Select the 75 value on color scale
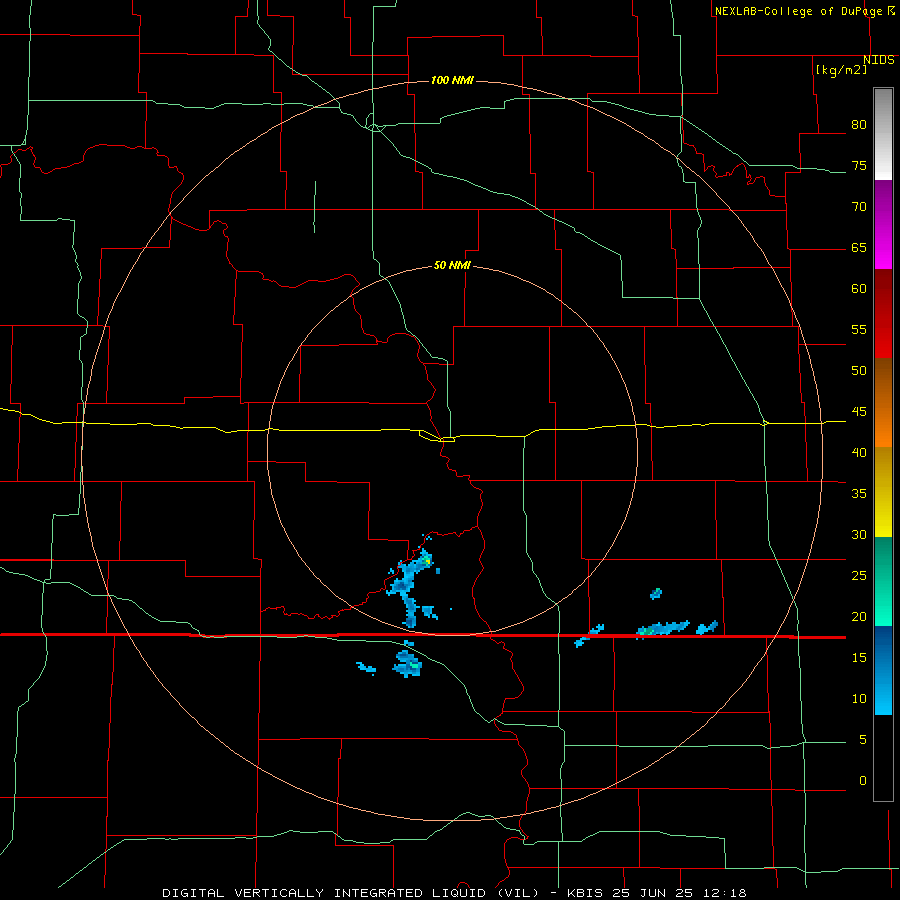 [x=859, y=165]
